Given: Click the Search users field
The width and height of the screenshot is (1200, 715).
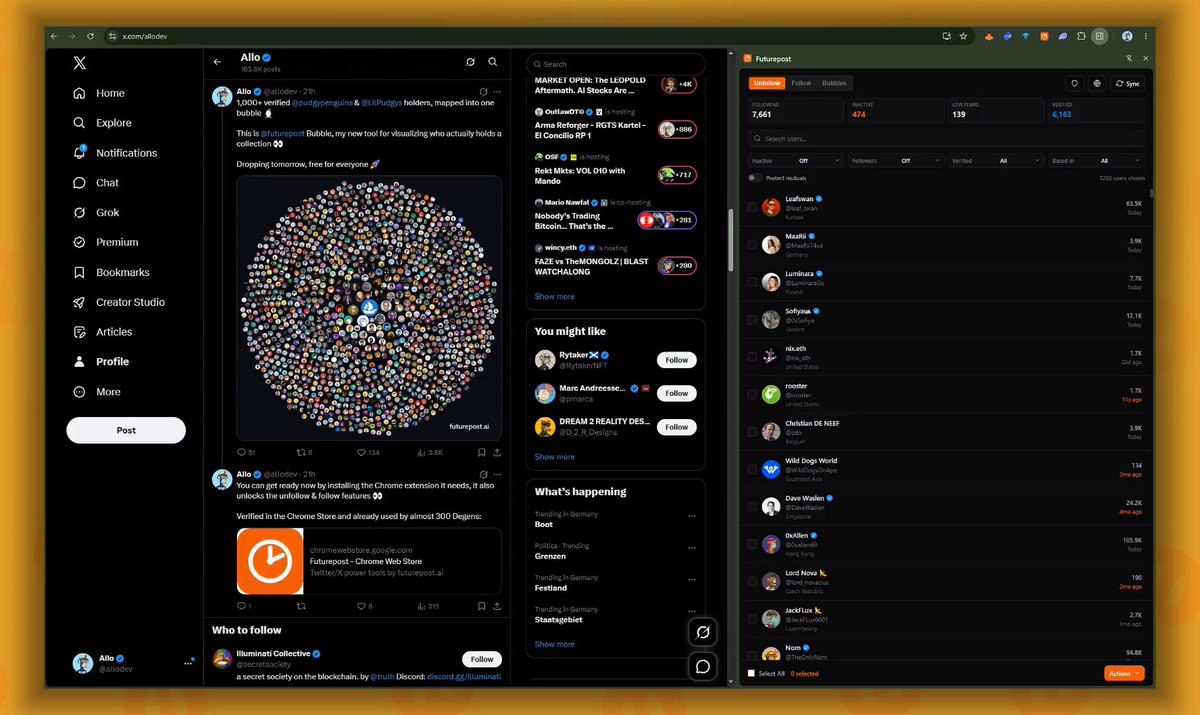Looking at the screenshot, I should coord(946,139).
